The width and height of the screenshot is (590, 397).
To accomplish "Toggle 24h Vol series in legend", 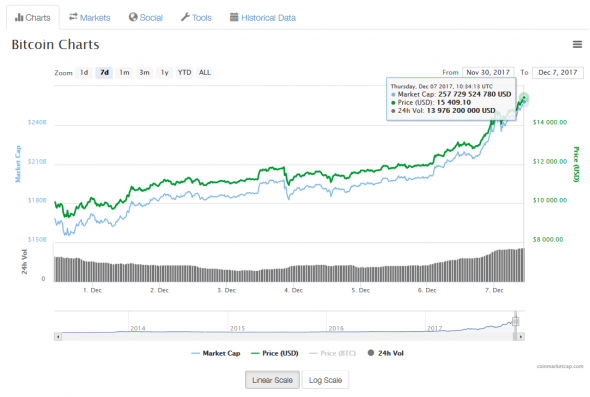I will point(386,353).
